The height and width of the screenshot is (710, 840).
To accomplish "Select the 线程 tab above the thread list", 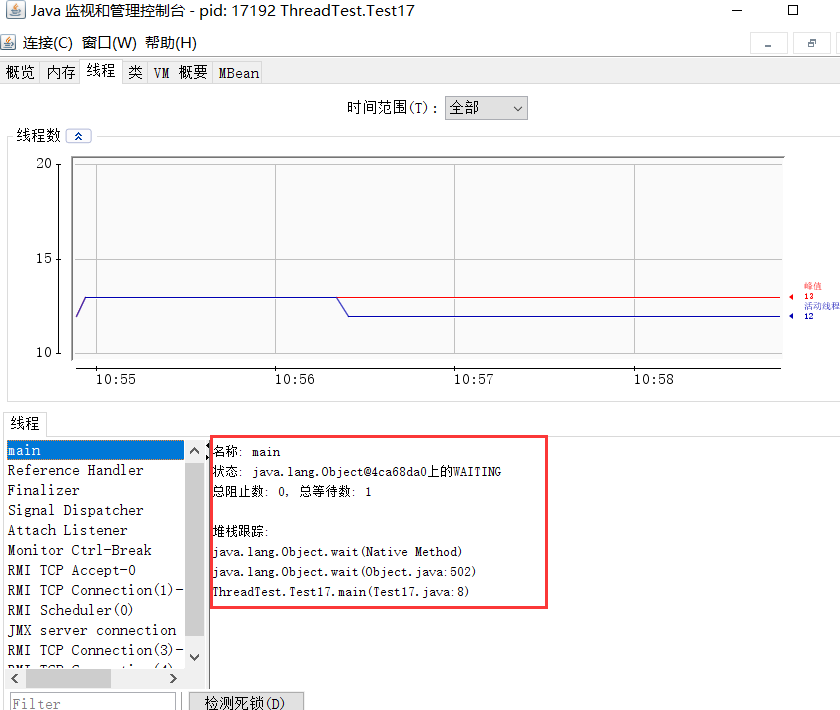I will click(25, 424).
